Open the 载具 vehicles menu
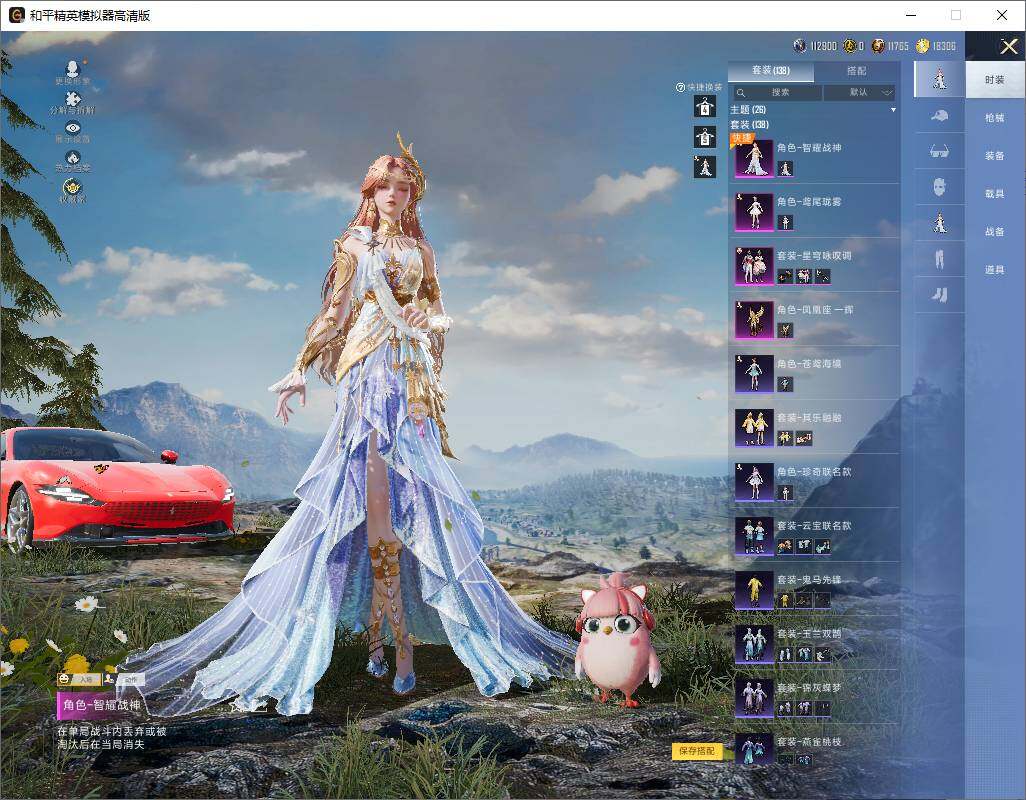The image size is (1026, 800). point(995,194)
